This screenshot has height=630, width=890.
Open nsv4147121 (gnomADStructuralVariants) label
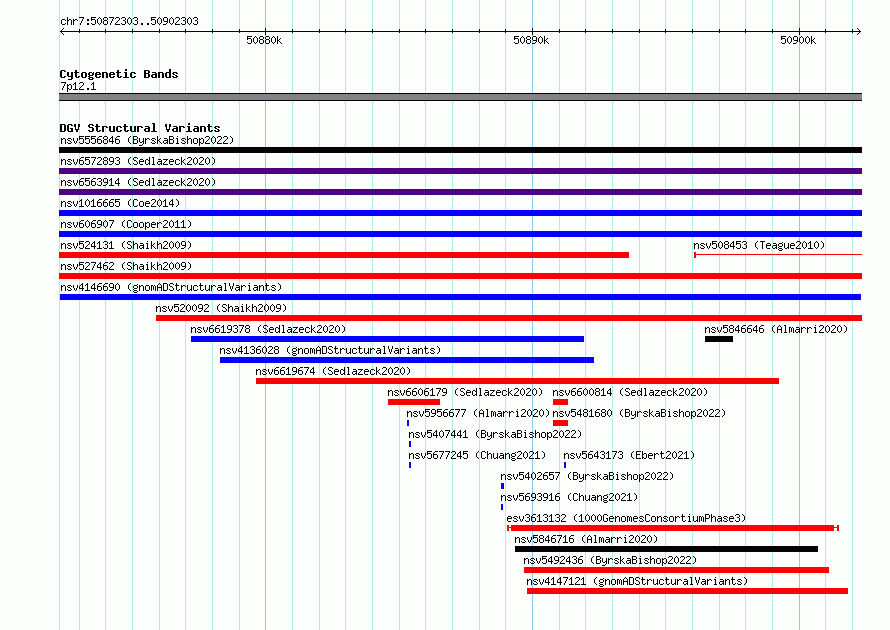point(637,581)
